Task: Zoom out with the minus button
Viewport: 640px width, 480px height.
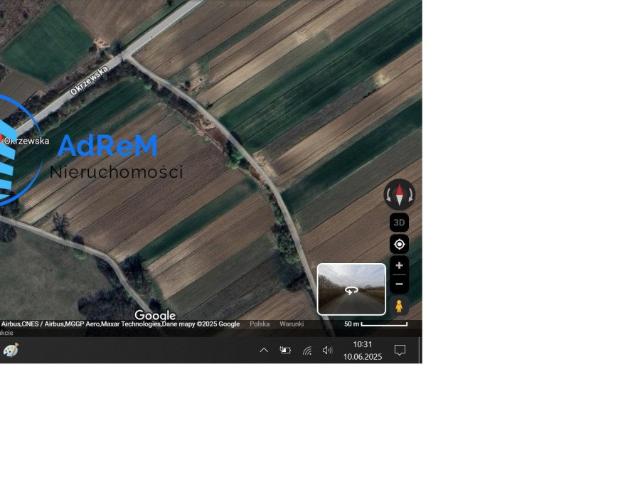Action: click(399, 285)
